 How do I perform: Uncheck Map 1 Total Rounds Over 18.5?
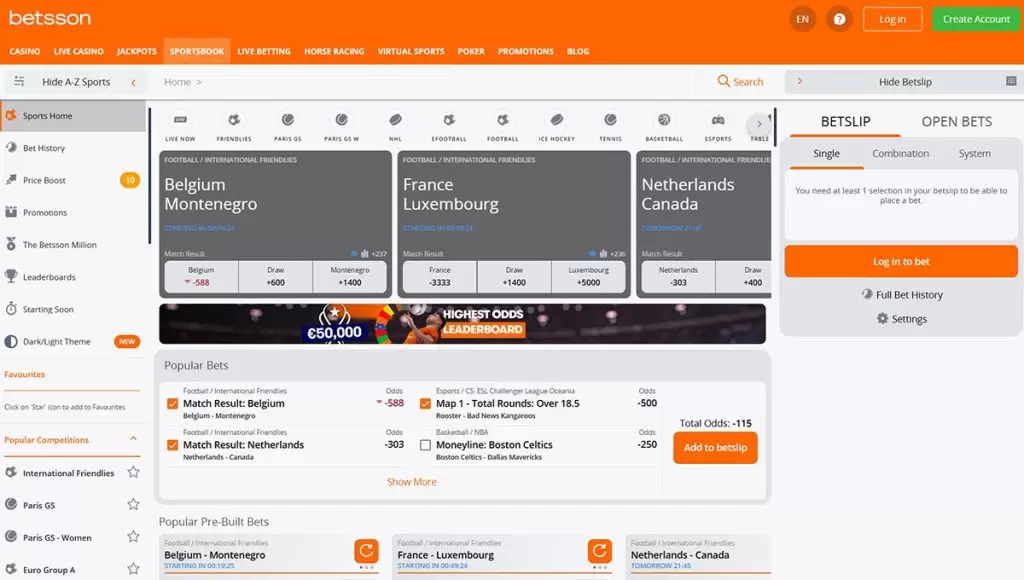pos(425,404)
